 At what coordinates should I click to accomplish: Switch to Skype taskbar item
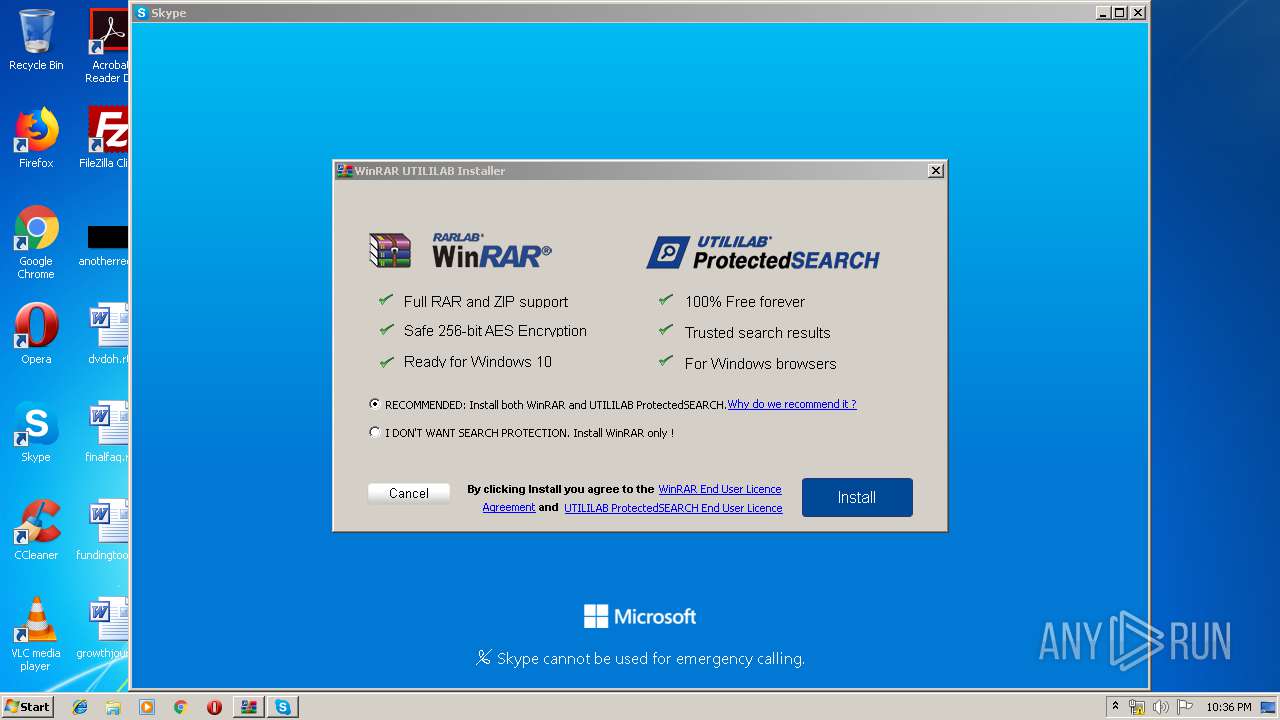283,707
